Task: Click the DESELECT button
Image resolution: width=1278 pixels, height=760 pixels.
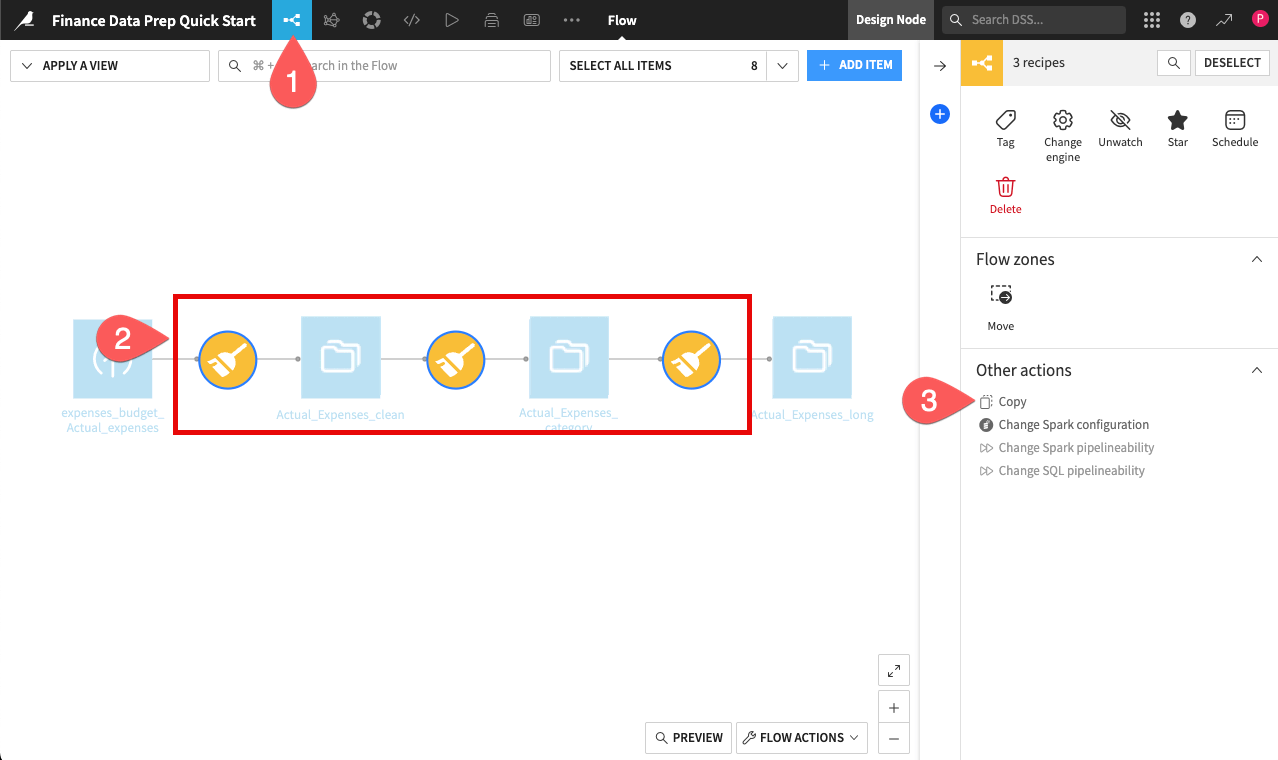Action: coord(1232,62)
